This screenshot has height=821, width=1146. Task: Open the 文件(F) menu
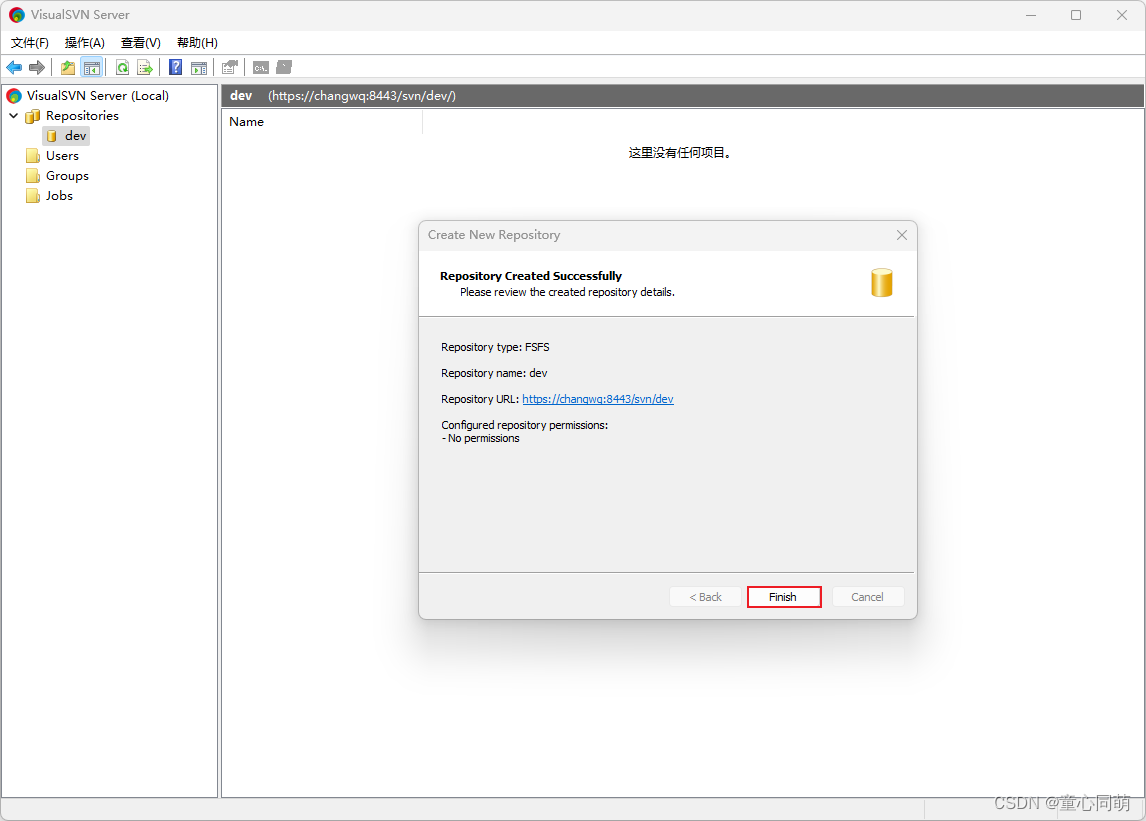pyautogui.click(x=30, y=42)
